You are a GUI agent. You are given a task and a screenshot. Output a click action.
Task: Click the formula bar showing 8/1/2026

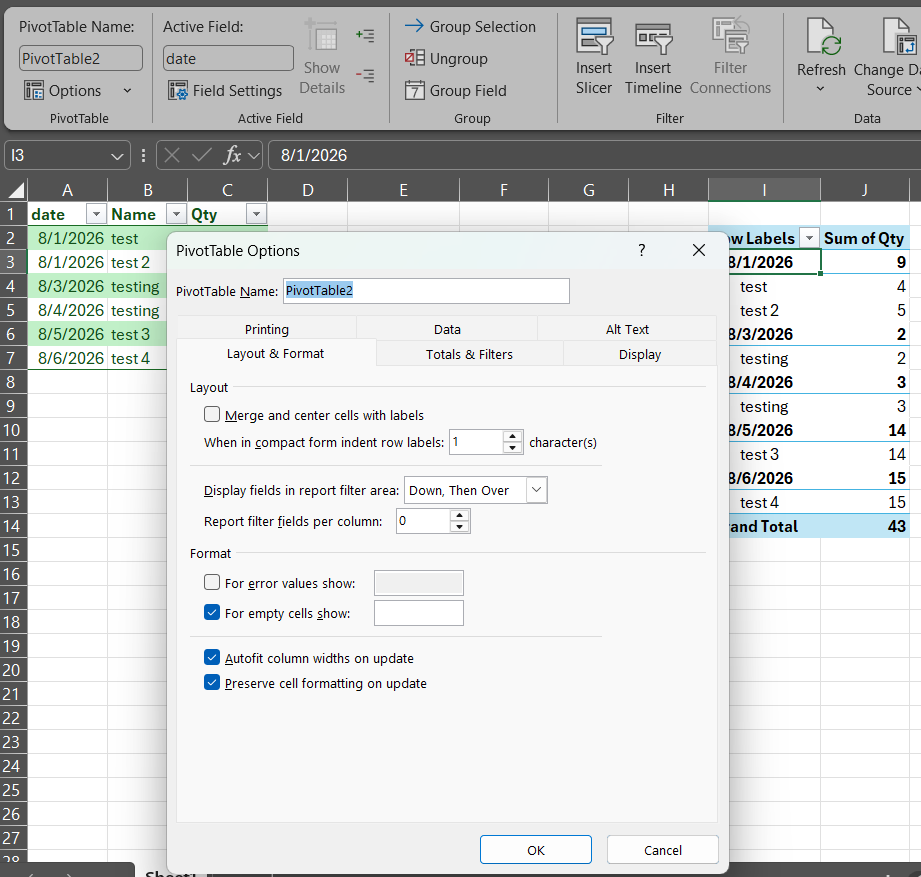(593, 155)
